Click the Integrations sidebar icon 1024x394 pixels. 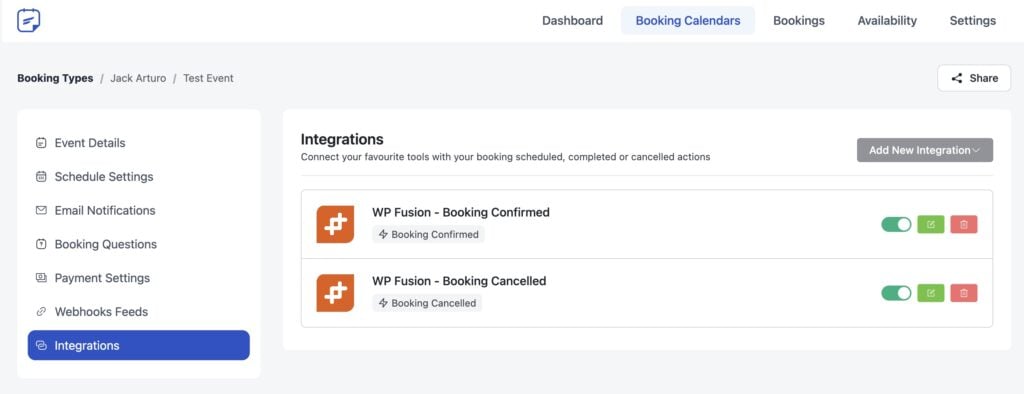pyautogui.click(x=41, y=345)
